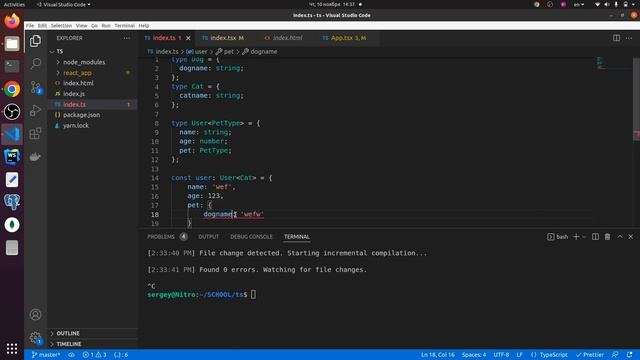Open MongoDB Compass from the dock
Image resolution: width=640 pixels, height=360 pixels.
pyautogui.click(x=12, y=224)
